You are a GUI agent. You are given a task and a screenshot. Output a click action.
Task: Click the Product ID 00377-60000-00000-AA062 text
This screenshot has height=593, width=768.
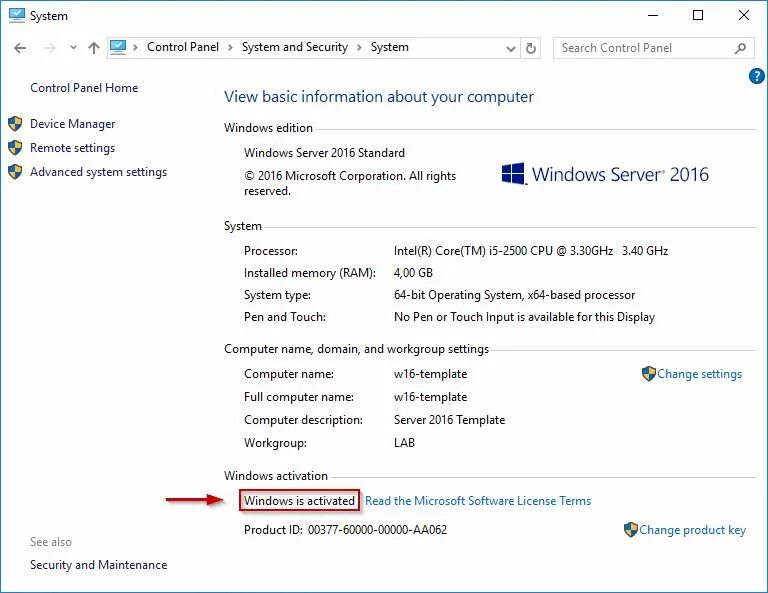click(x=345, y=530)
